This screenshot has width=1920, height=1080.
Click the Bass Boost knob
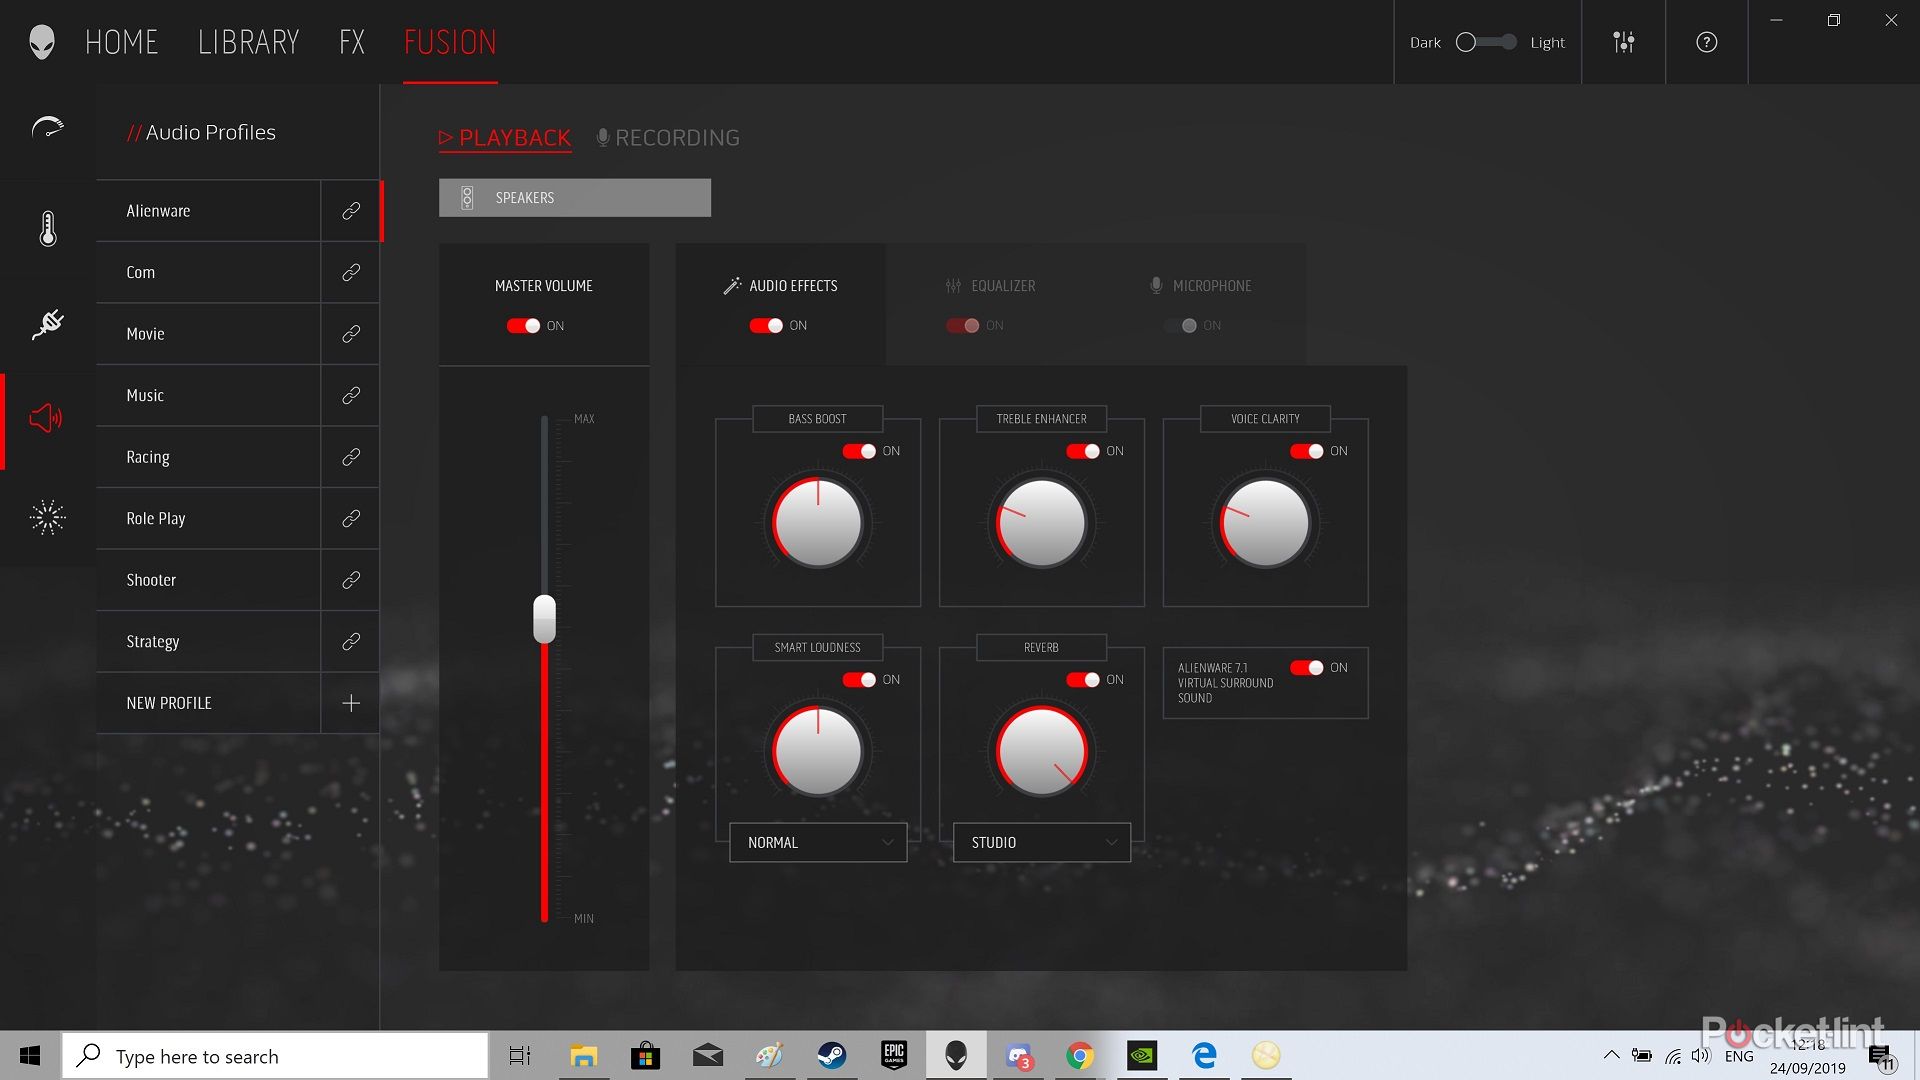[x=818, y=523]
